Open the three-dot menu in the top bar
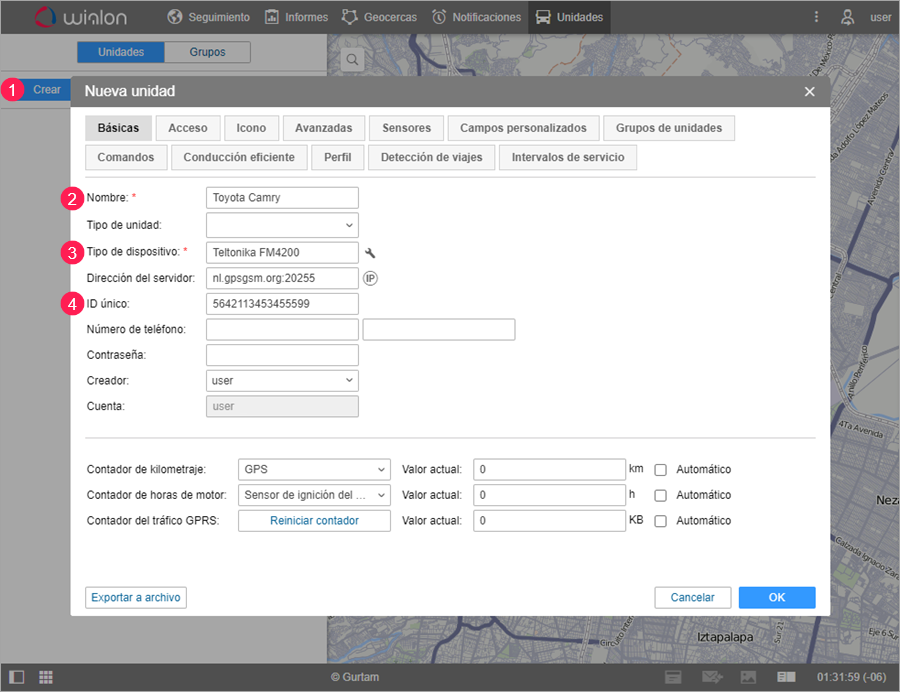 click(816, 17)
